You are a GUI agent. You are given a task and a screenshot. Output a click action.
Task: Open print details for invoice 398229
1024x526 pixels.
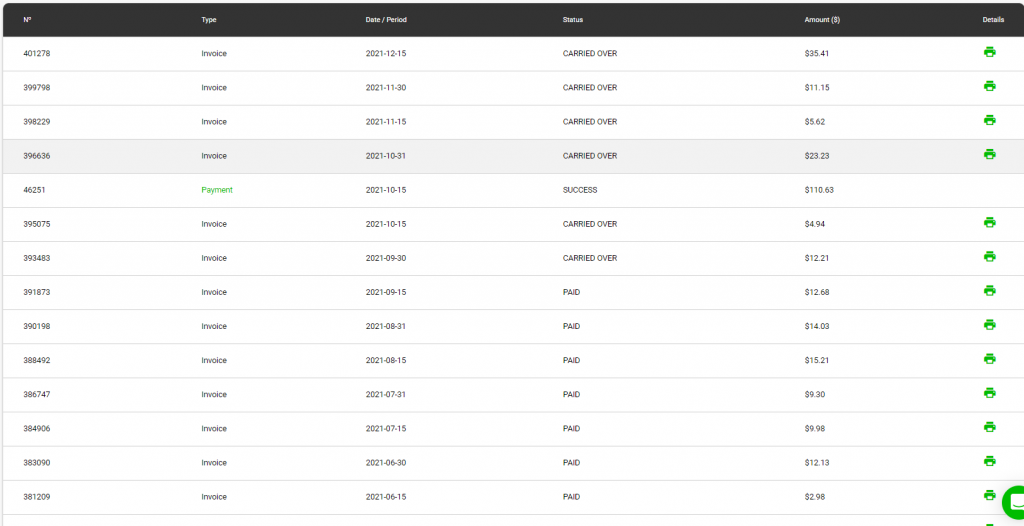tap(989, 120)
